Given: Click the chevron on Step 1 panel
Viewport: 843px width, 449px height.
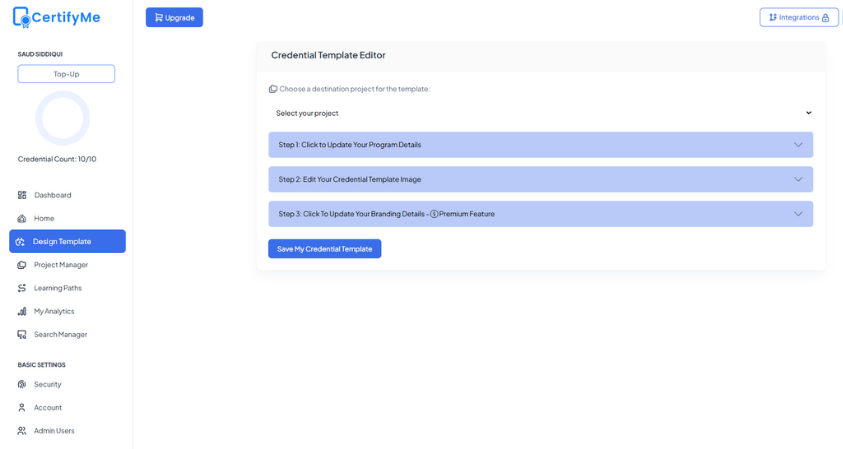Looking at the screenshot, I should 798,145.
